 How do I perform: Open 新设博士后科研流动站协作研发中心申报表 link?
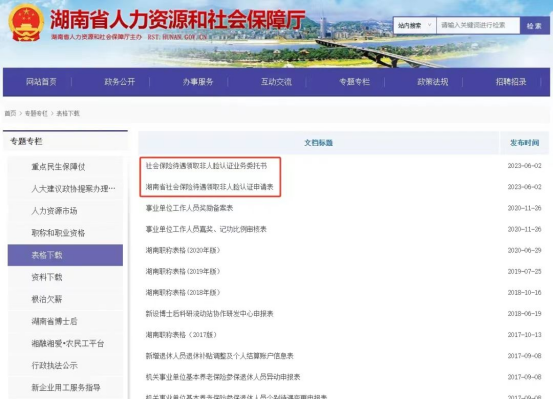209,314
